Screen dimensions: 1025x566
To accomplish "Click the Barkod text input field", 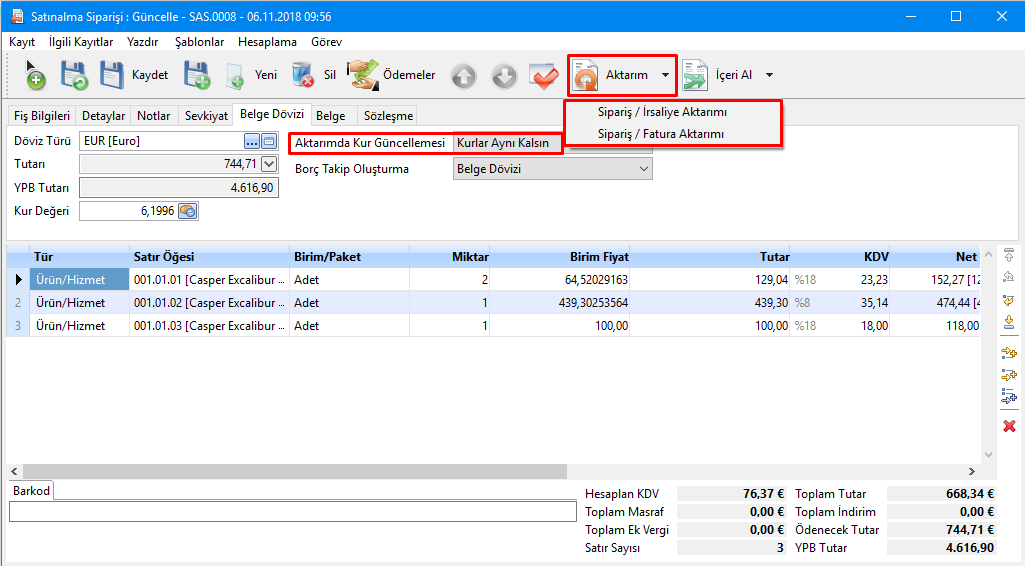I will (x=293, y=511).
